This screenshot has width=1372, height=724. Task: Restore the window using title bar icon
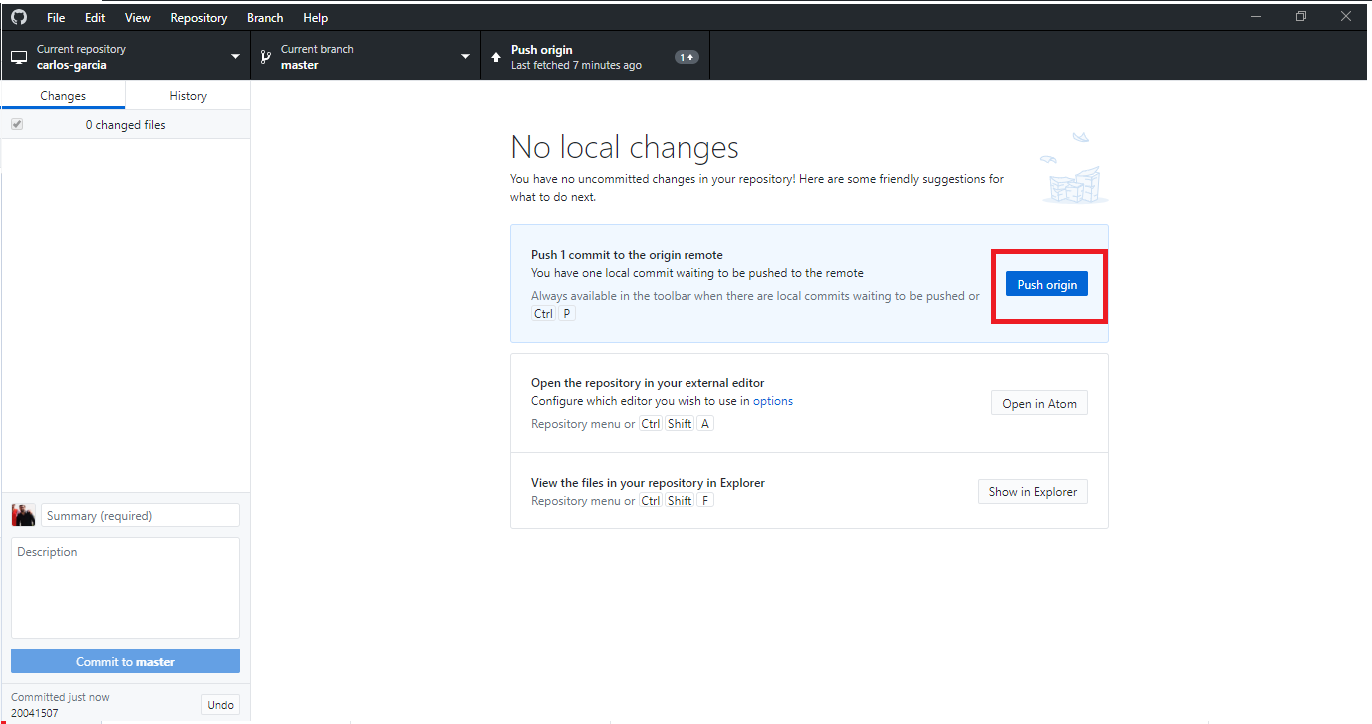point(1301,16)
